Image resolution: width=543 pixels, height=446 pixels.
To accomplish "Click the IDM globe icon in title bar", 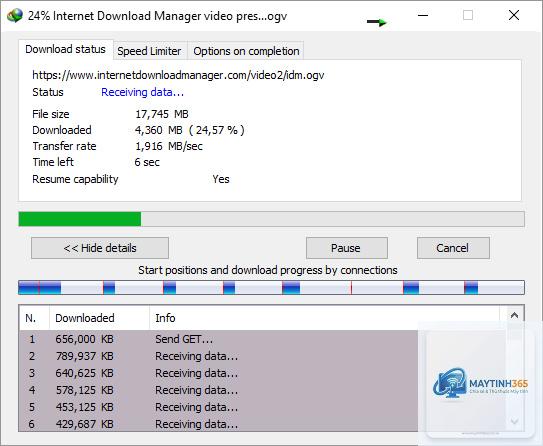I will (15, 16).
